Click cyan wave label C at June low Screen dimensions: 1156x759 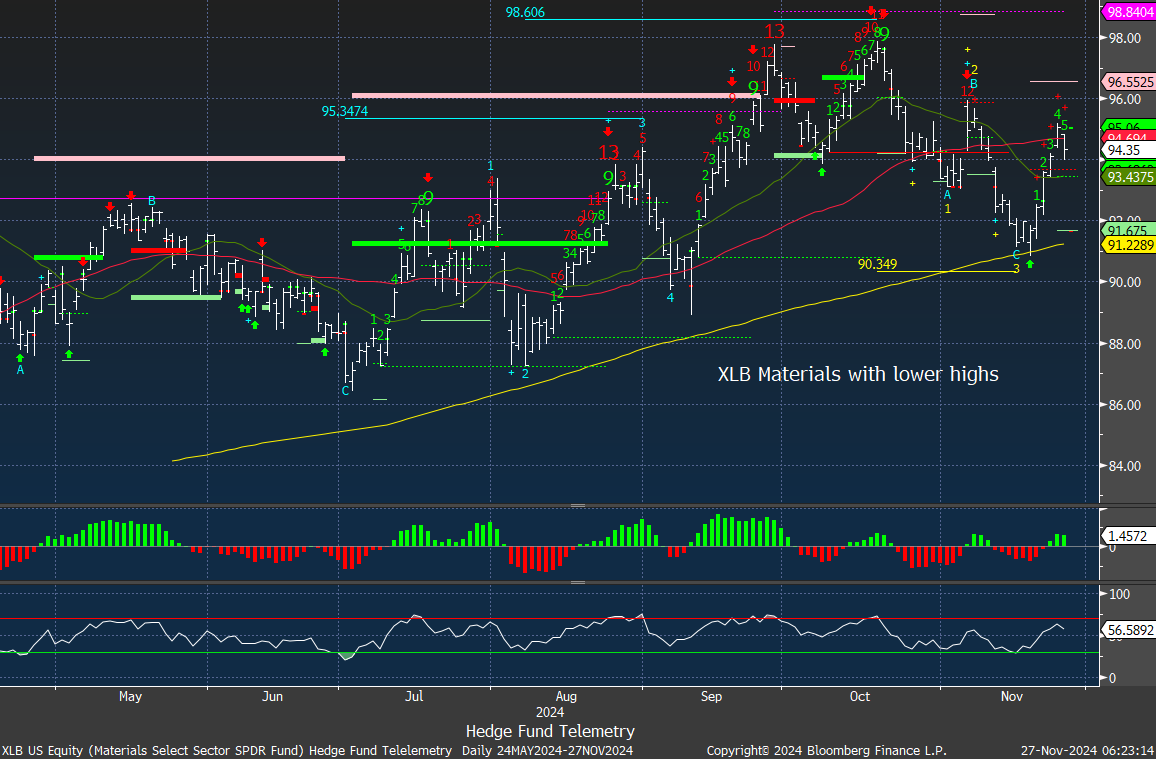coord(346,390)
